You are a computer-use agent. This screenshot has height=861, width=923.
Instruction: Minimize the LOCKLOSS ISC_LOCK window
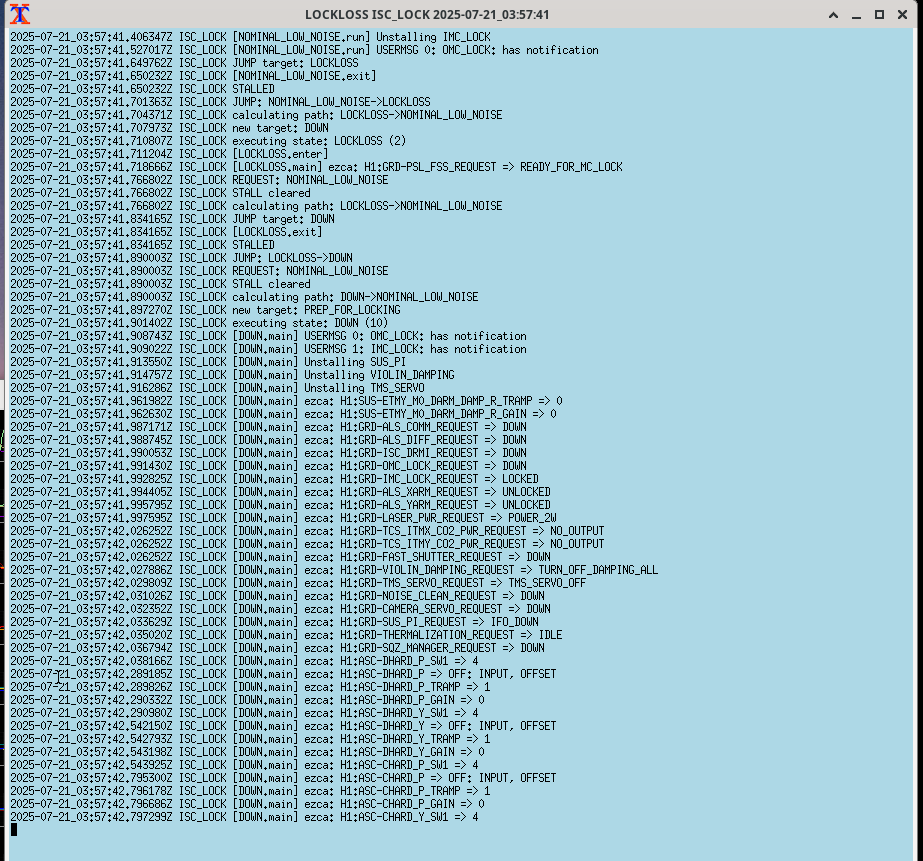tap(857, 15)
